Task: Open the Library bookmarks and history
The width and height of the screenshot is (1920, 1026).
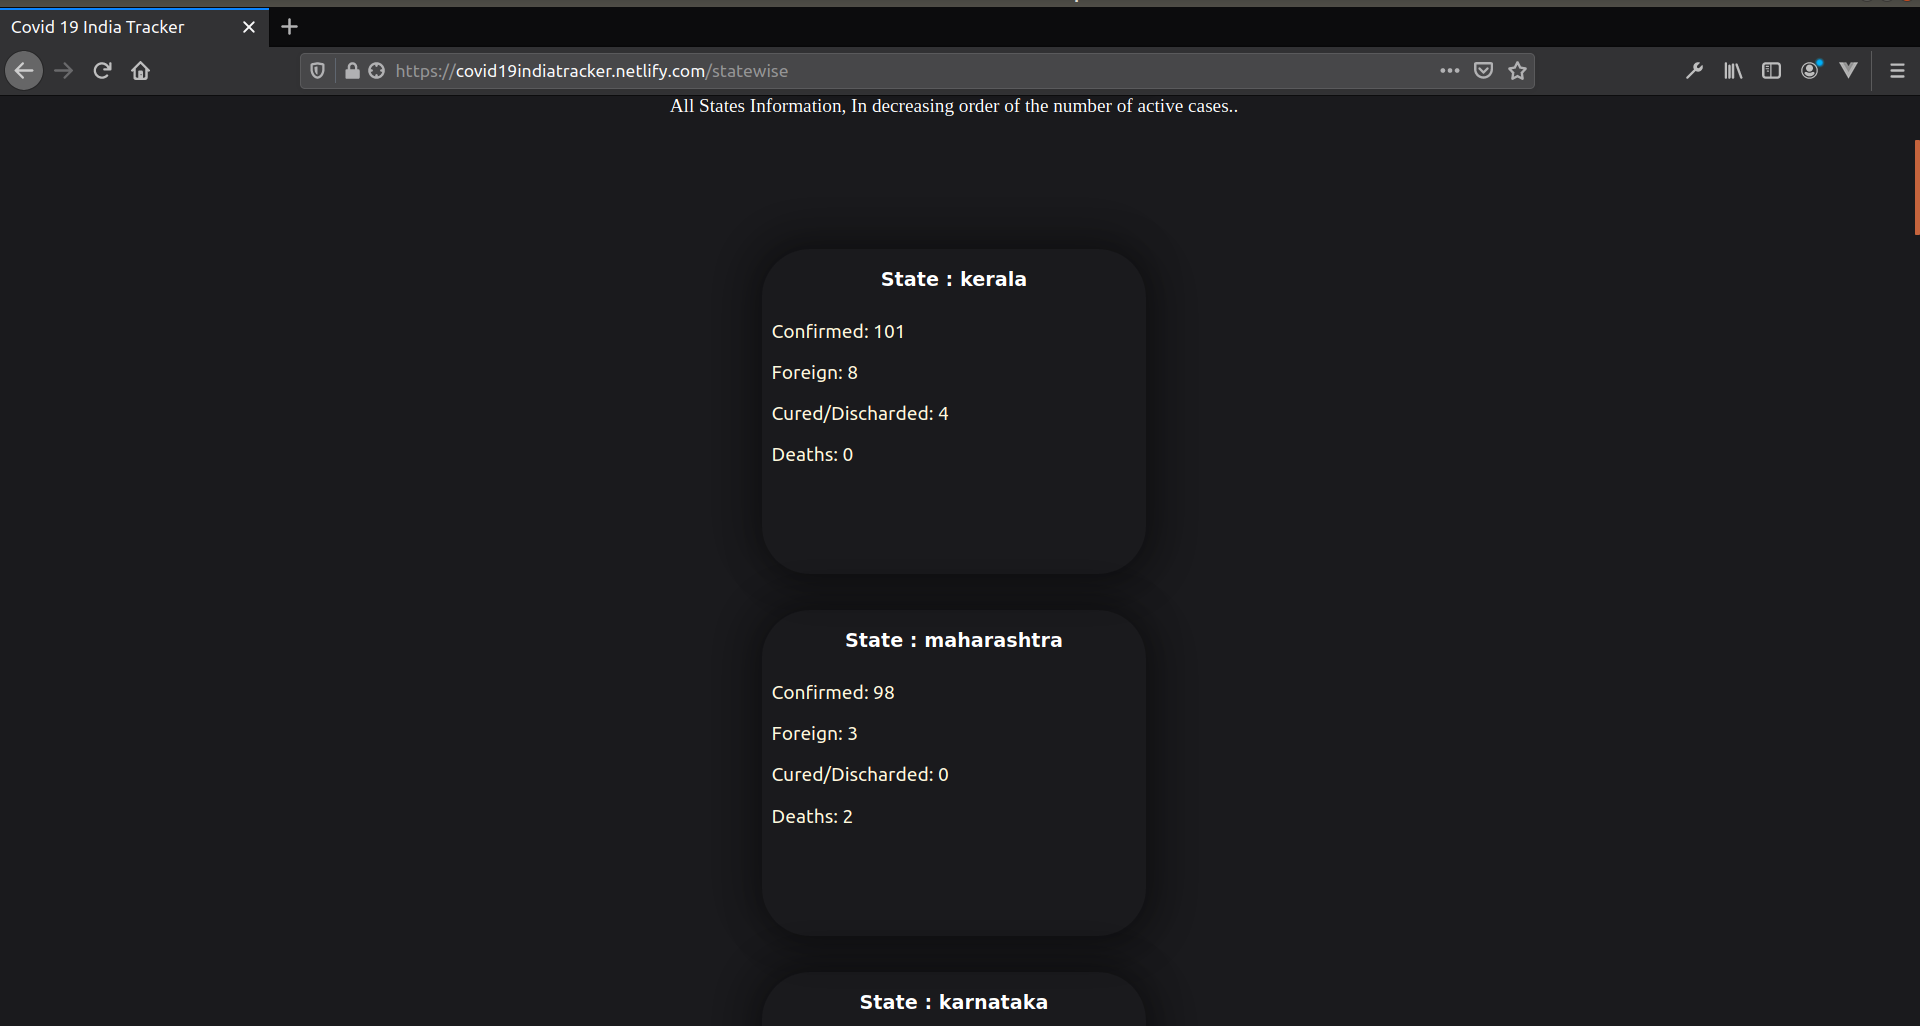Action: [1733, 71]
